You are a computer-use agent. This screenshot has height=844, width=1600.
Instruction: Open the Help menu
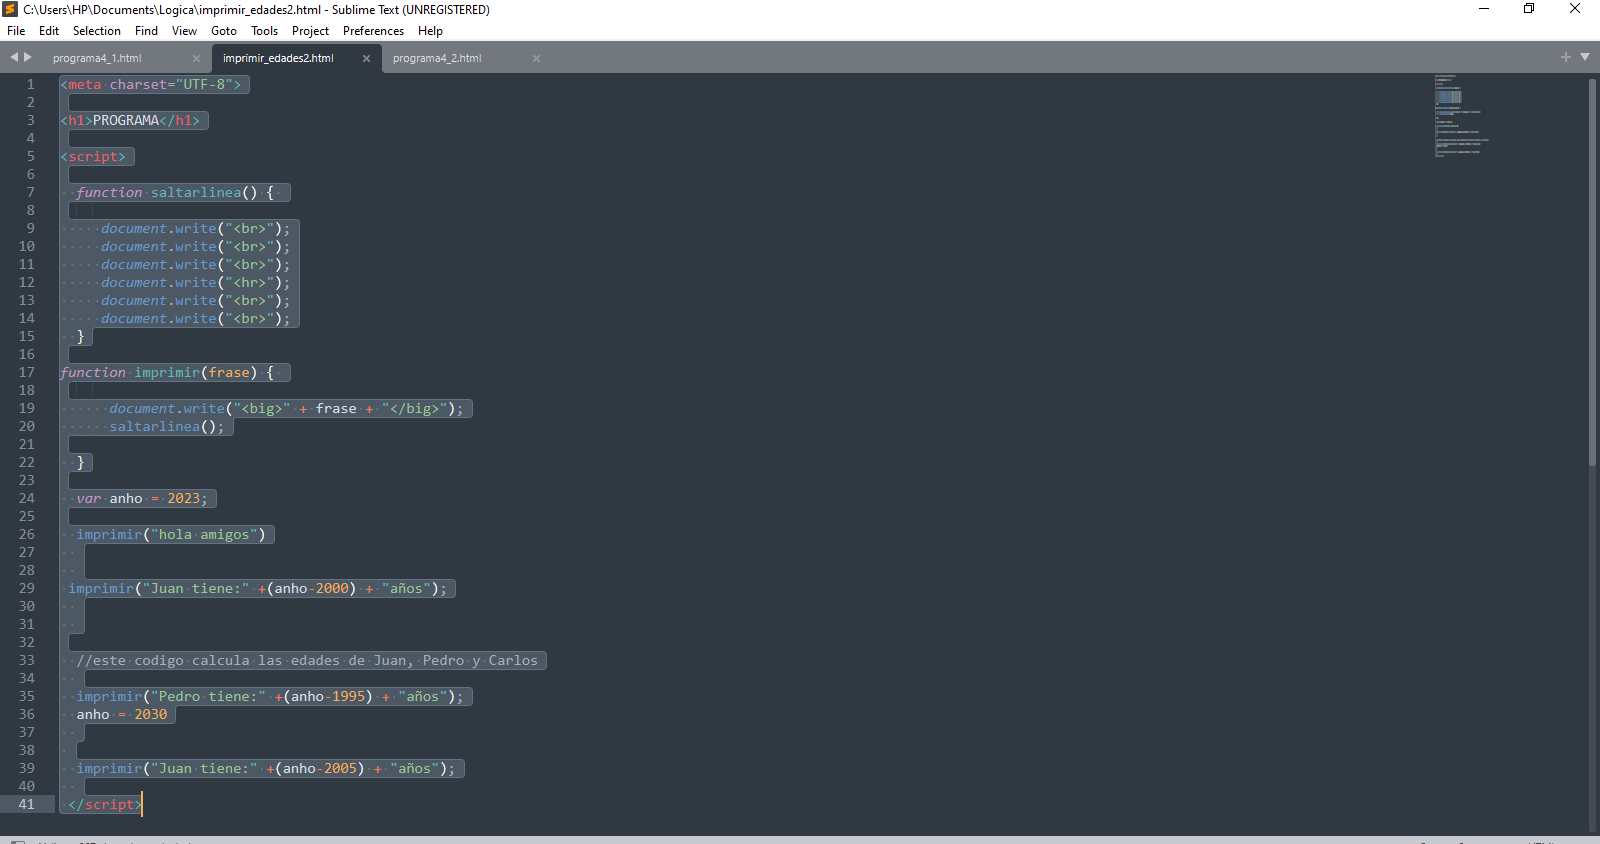(430, 31)
